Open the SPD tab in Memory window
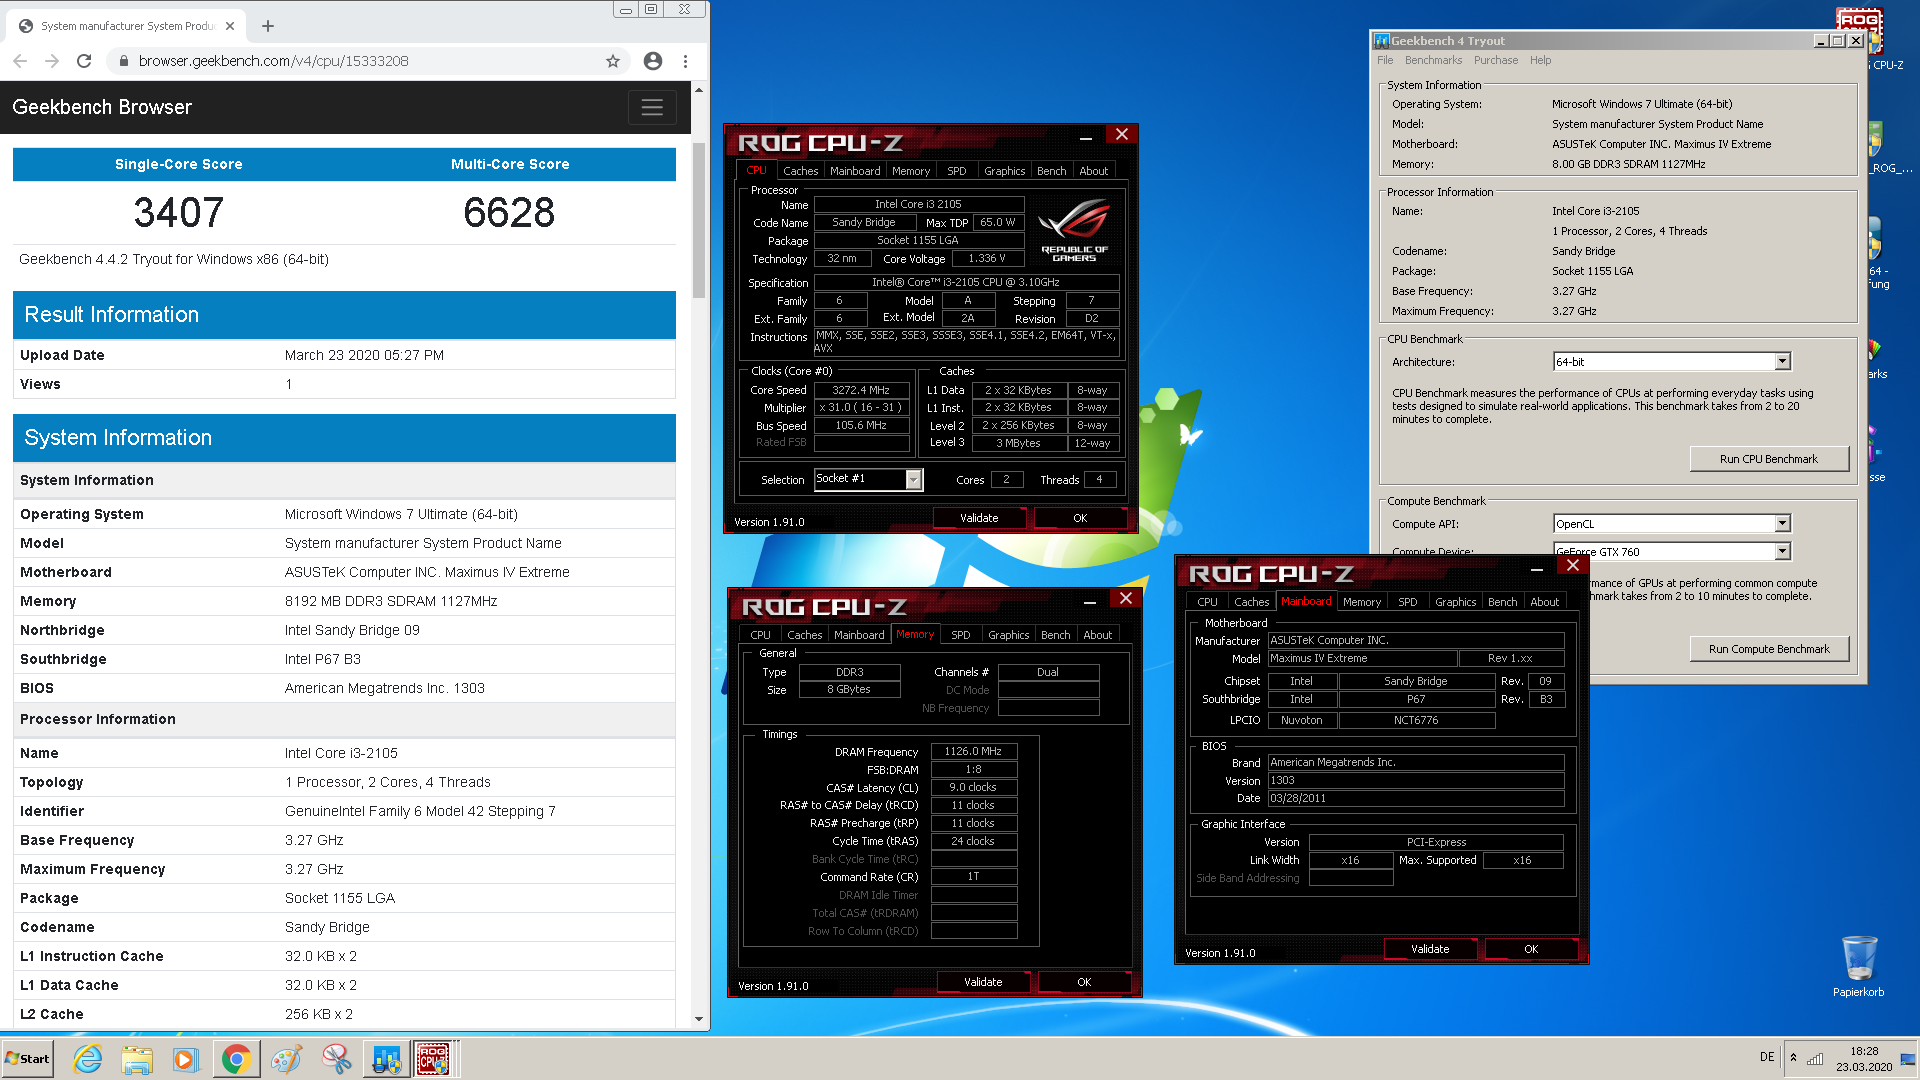This screenshot has height=1080, width=1920. click(961, 635)
